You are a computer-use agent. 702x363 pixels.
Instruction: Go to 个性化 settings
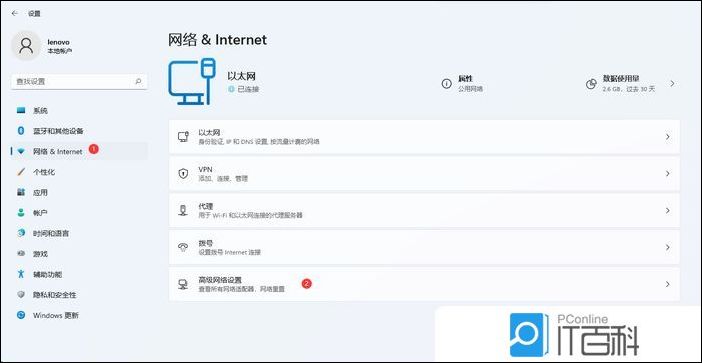[x=79, y=172]
